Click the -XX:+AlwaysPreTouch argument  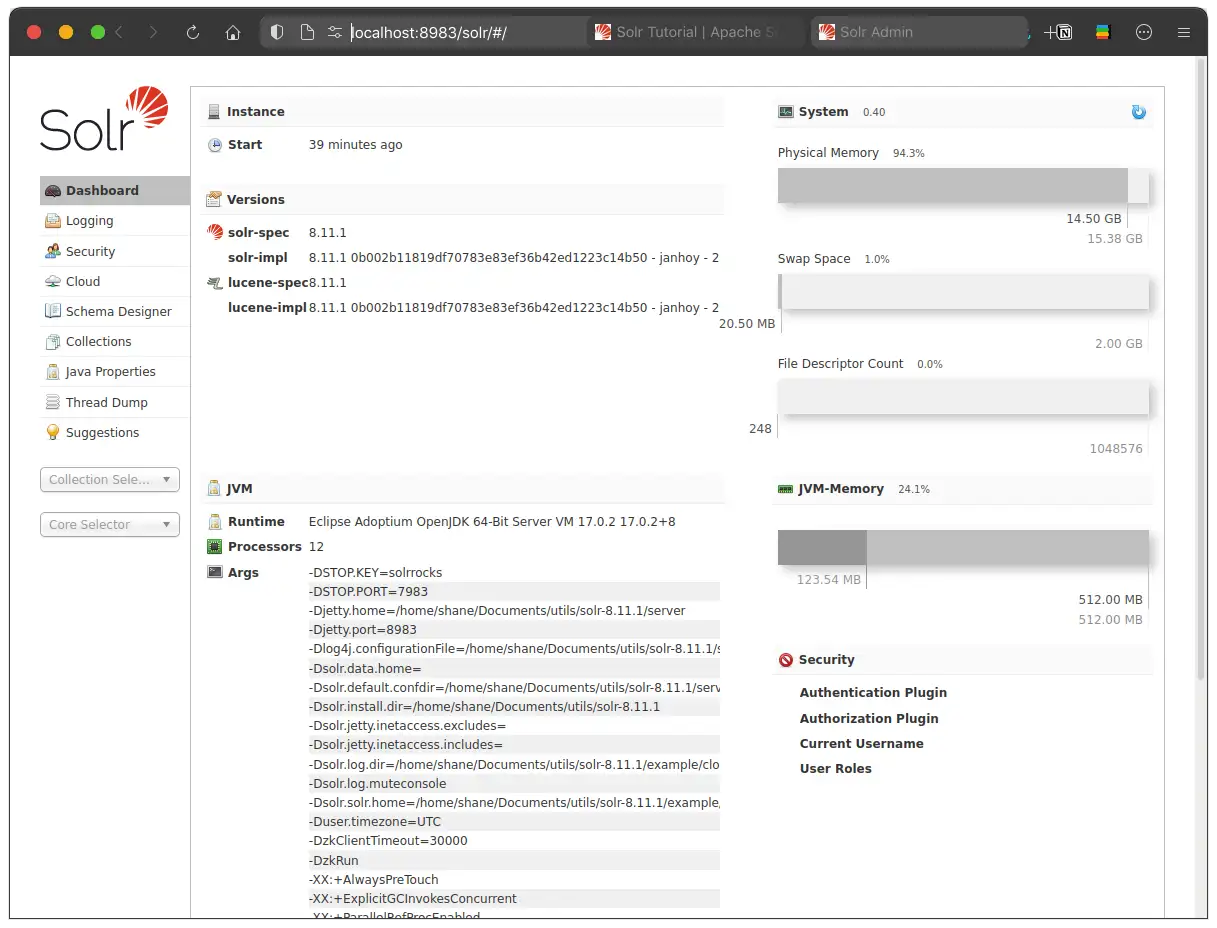[373, 880]
